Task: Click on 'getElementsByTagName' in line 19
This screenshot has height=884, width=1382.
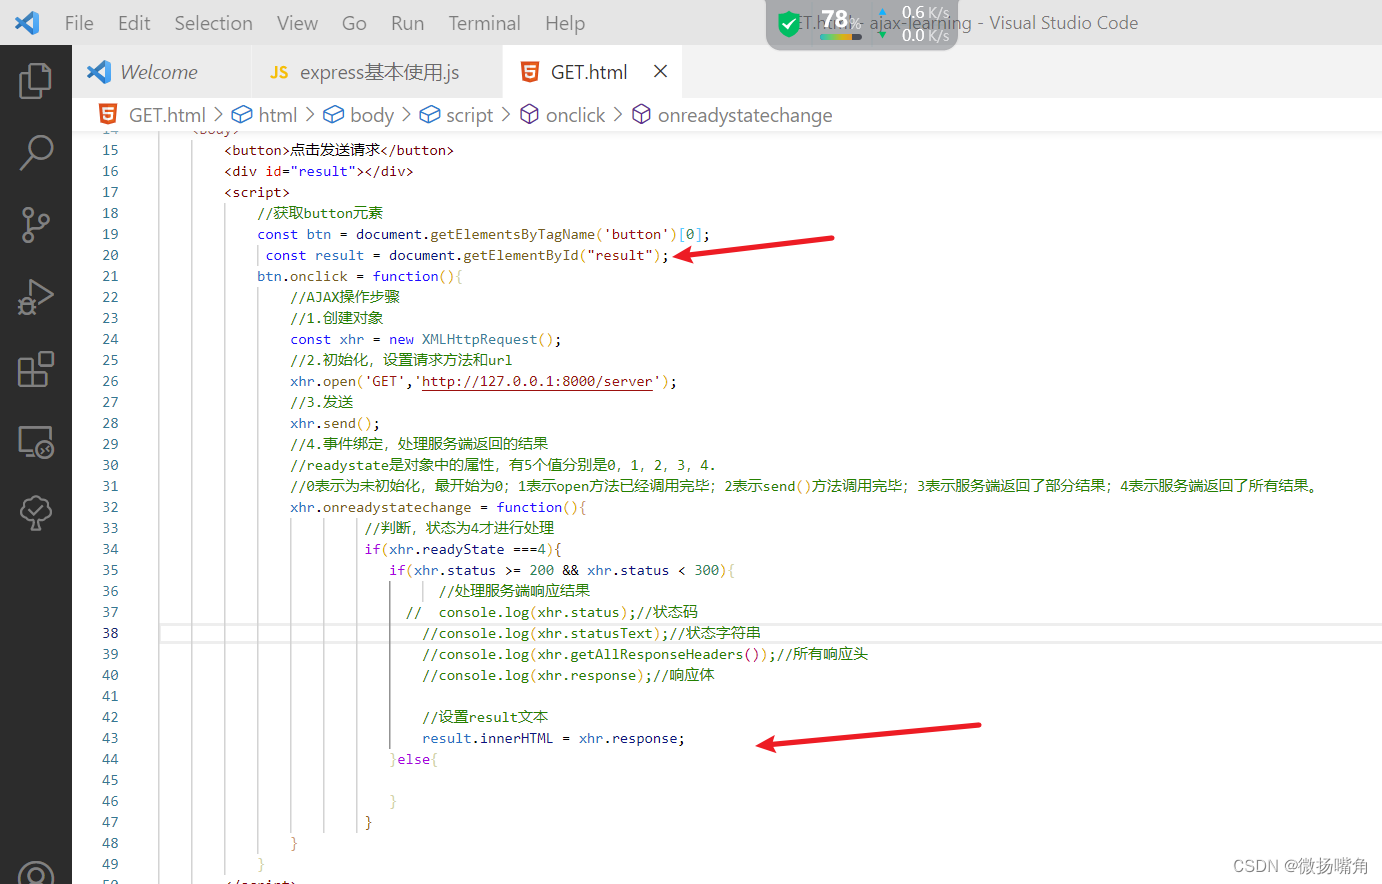Action: click(x=513, y=234)
